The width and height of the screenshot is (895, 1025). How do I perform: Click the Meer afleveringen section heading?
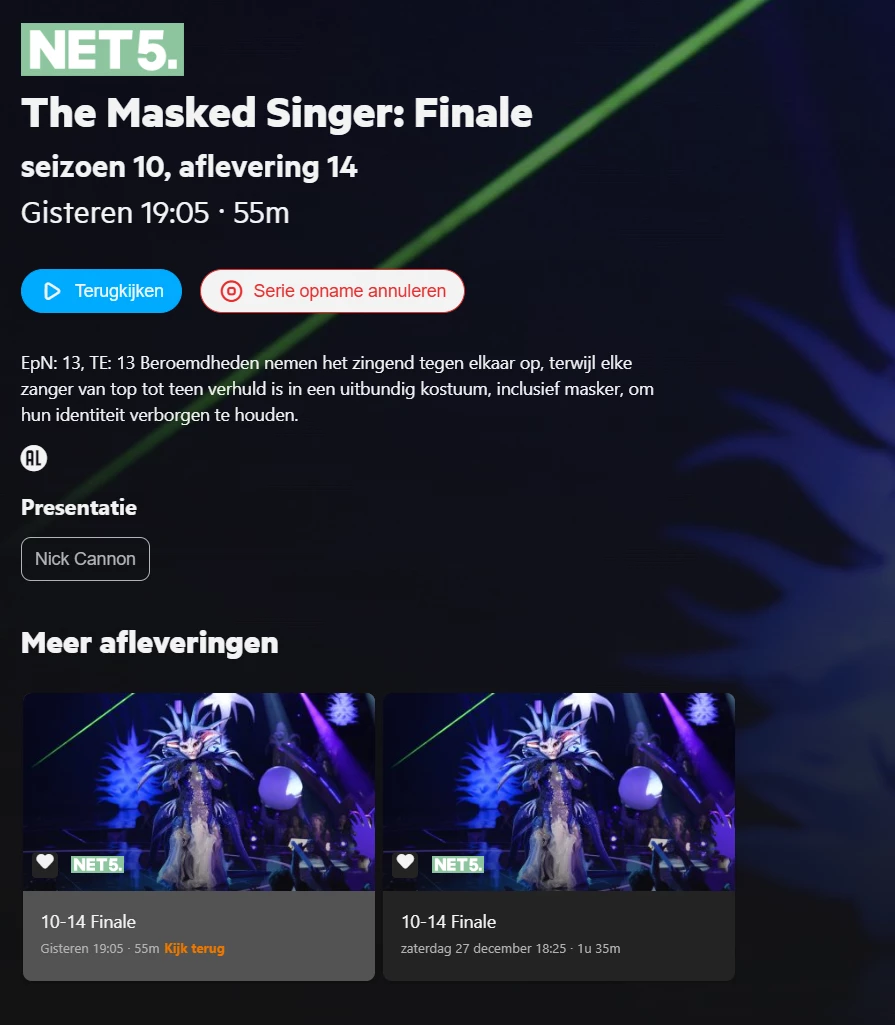pos(150,643)
